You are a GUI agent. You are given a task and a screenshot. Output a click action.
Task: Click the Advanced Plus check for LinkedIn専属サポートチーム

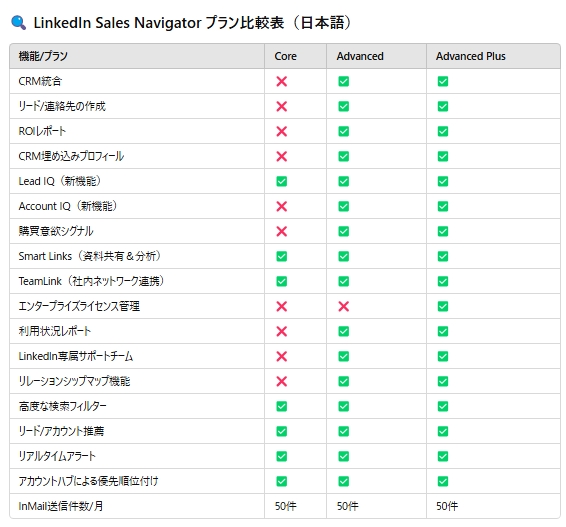(443, 356)
